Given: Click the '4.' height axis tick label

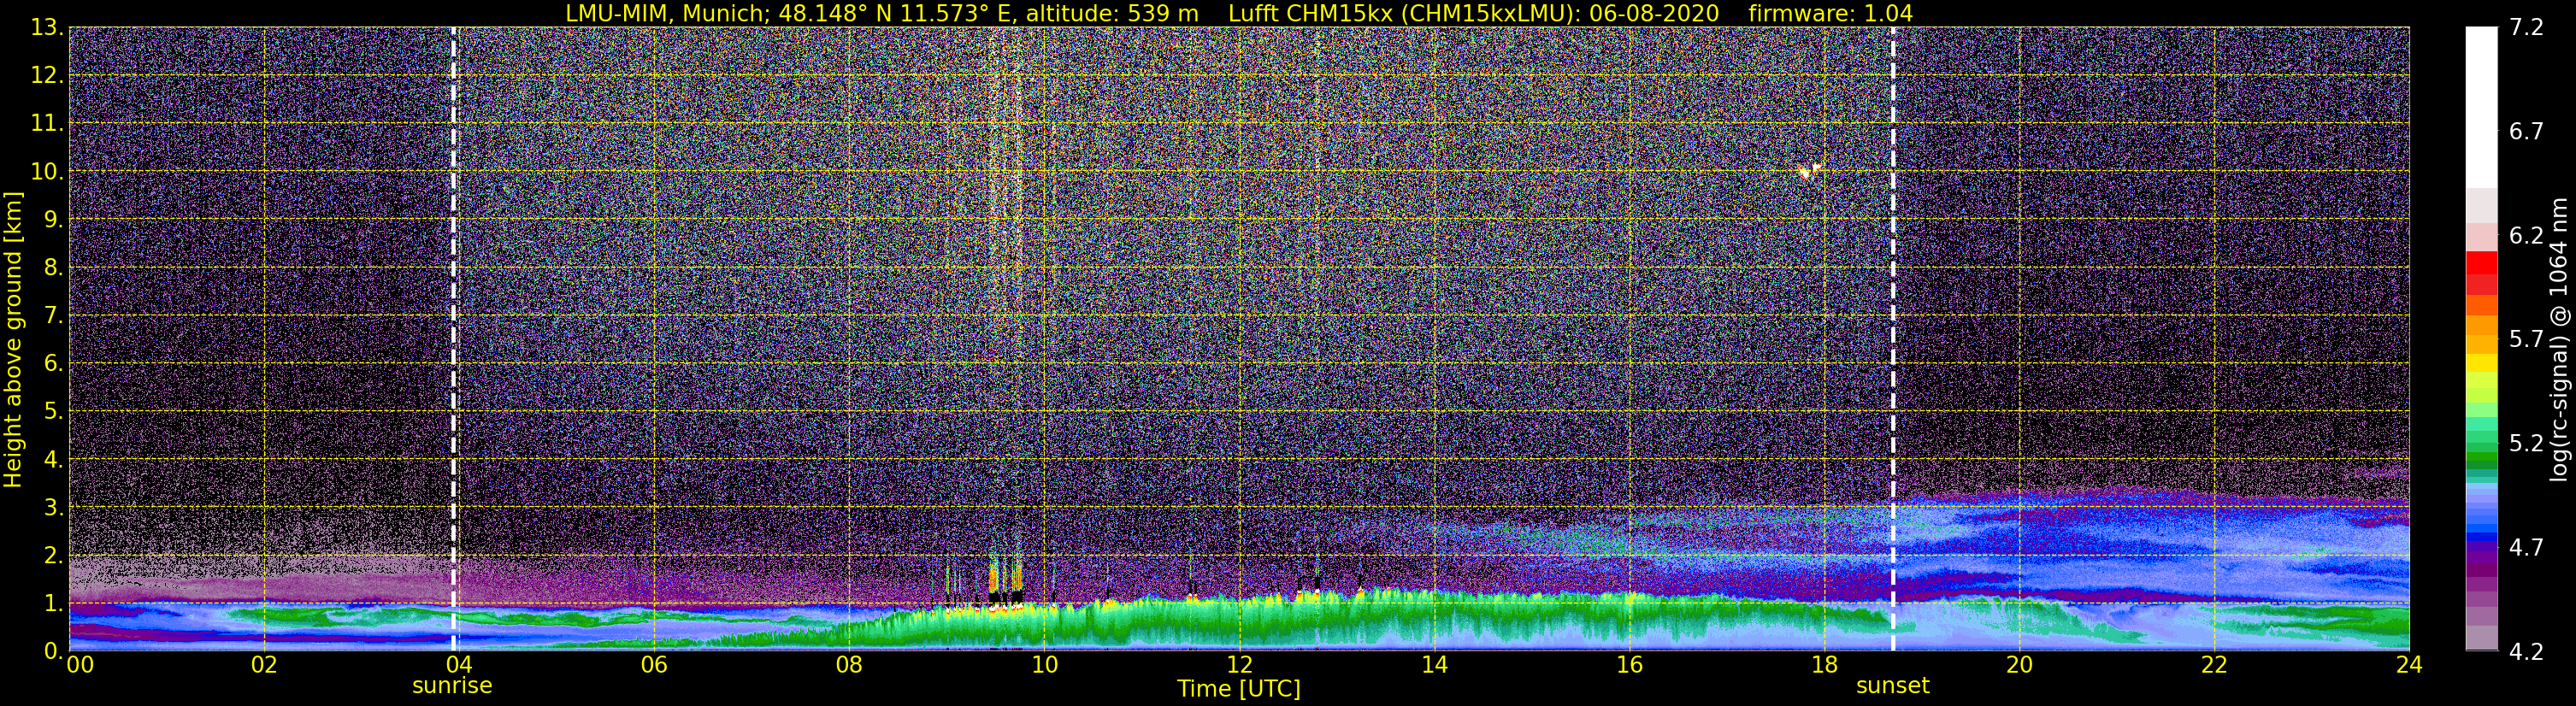Looking at the screenshot, I should (x=53, y=459).
